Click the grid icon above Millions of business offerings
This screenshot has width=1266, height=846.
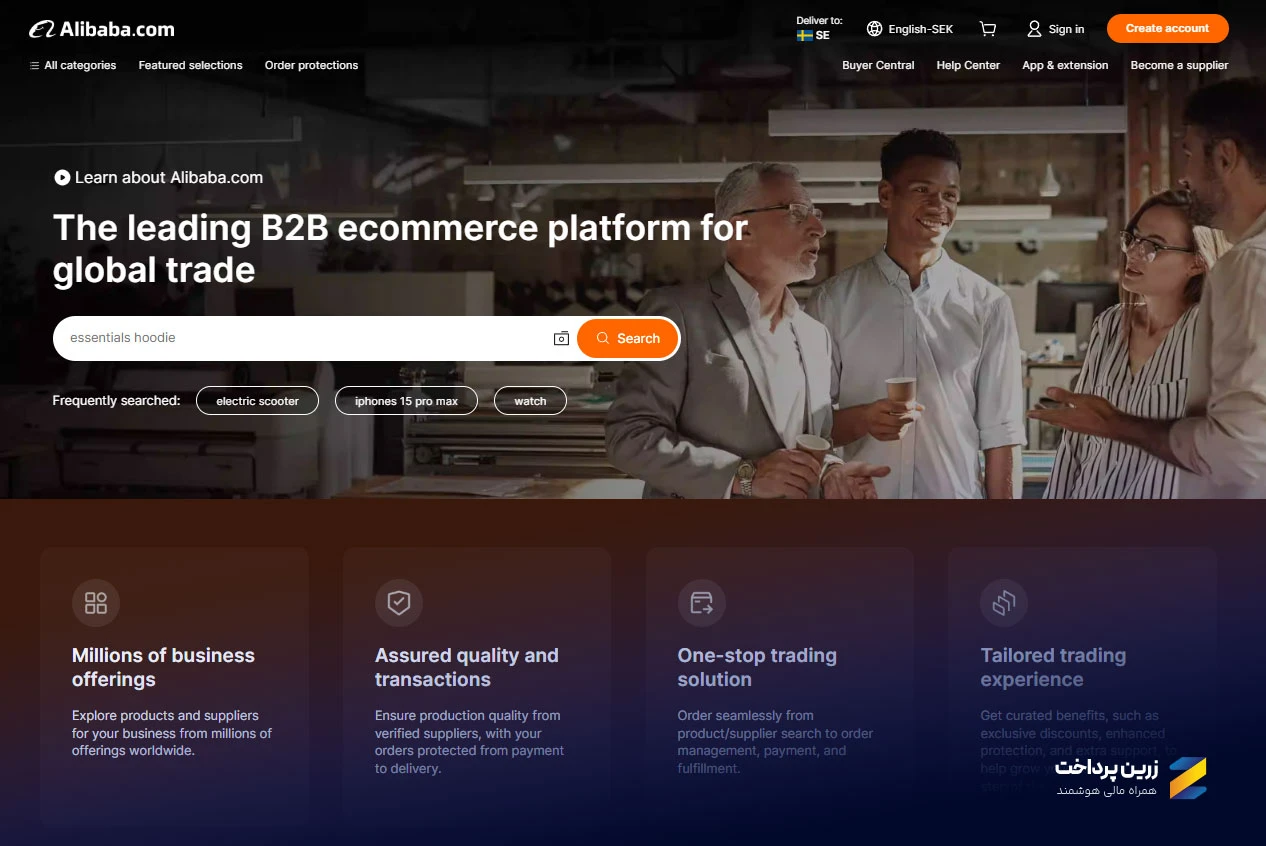[95, 603]
